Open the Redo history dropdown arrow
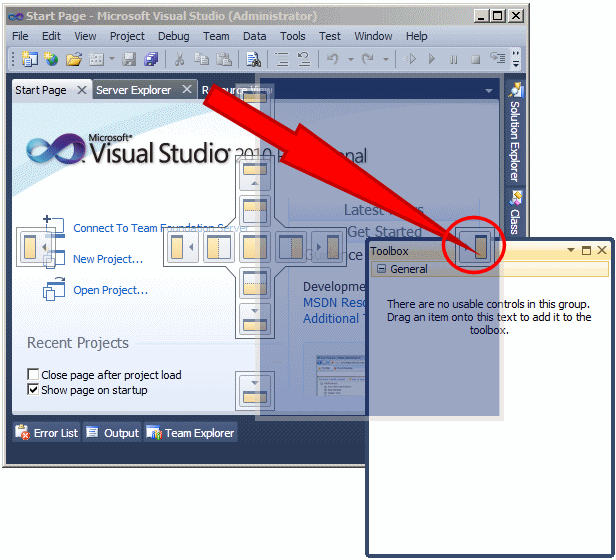This screenshot has width=616, height=560. click(x=386, y=60)
